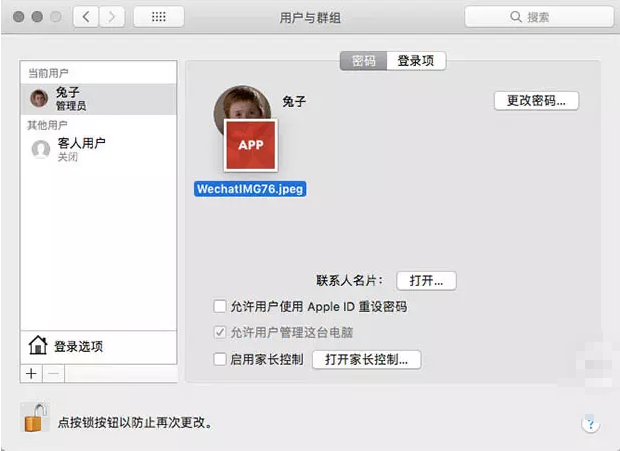Click the 联系人名片 label
This screenshot has width=620, height=451.
pyautogui.click(x=350, y=281)
